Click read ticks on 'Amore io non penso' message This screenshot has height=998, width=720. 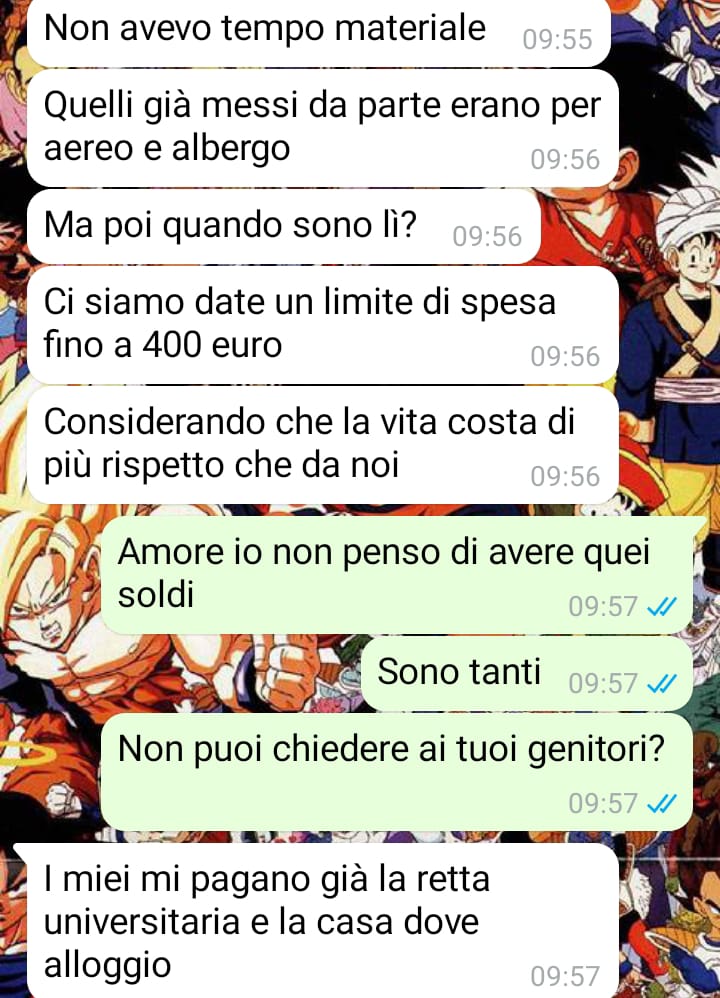[661, 607]
